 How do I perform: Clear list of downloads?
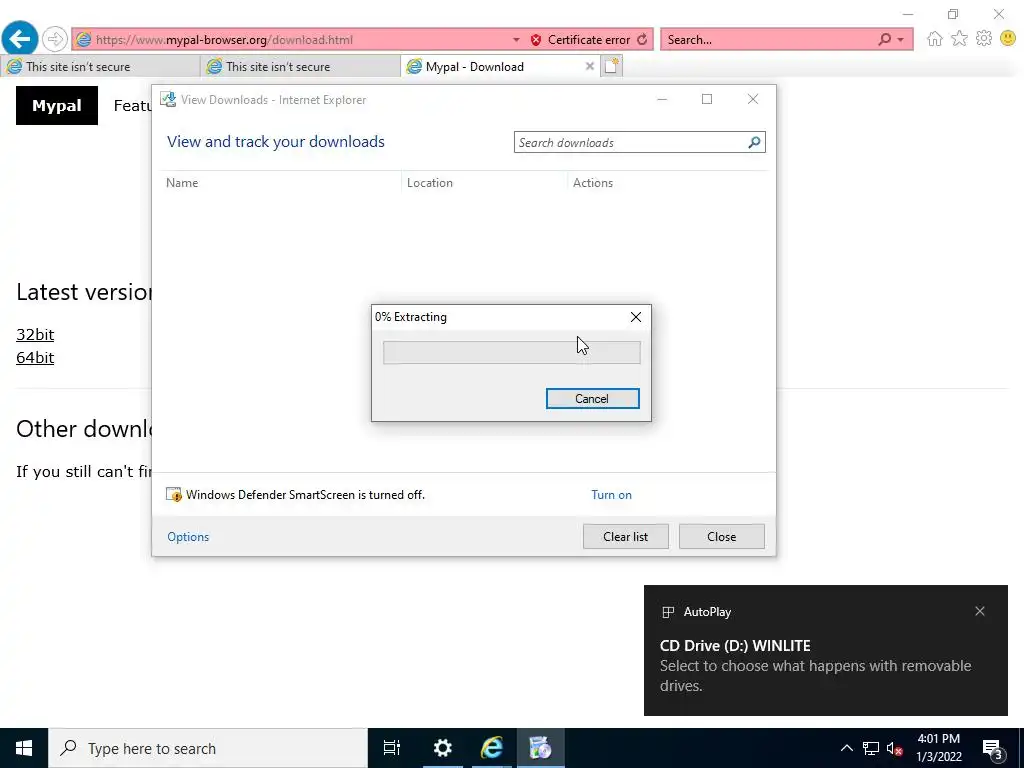point(626,536)
